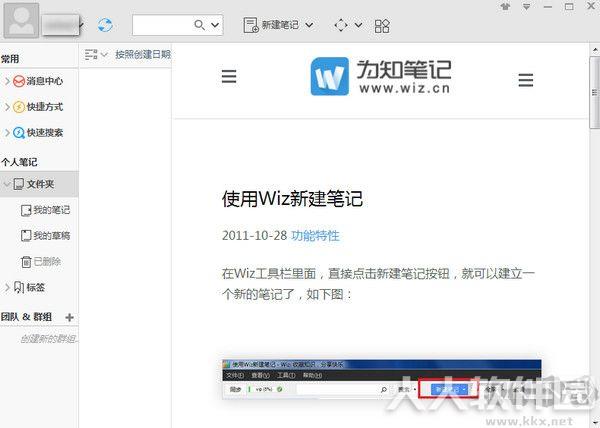Click the note list view options icon
Viewport: 600px width, 428px height.
coord(91,55)
